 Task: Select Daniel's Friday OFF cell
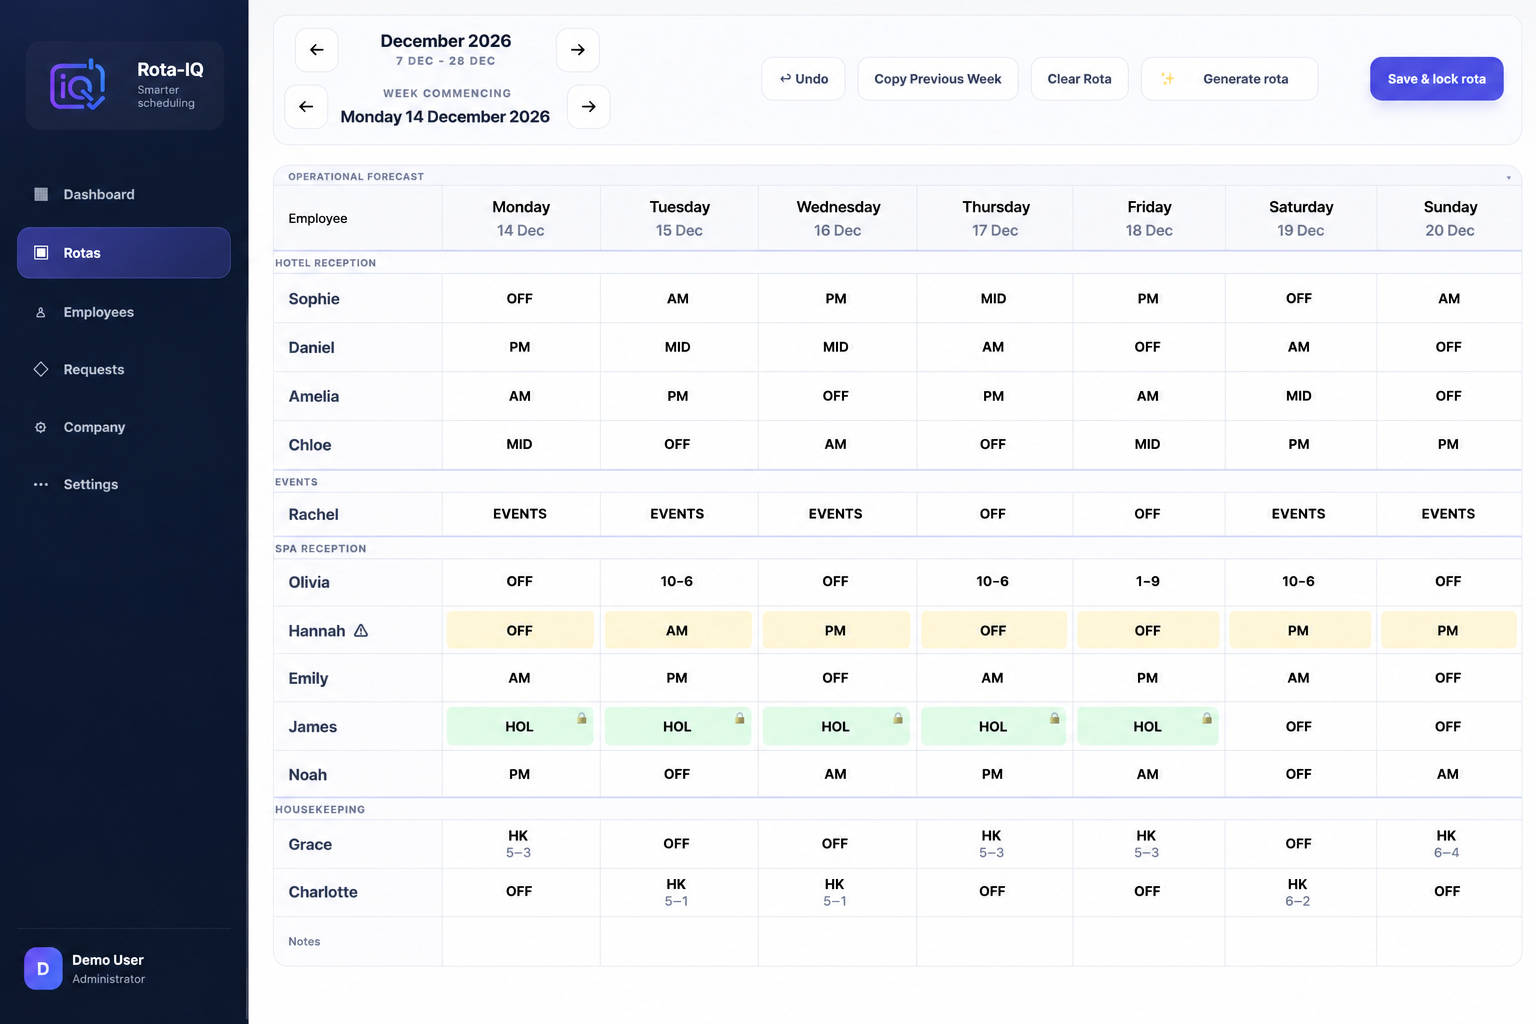[x=1148, y=347]
